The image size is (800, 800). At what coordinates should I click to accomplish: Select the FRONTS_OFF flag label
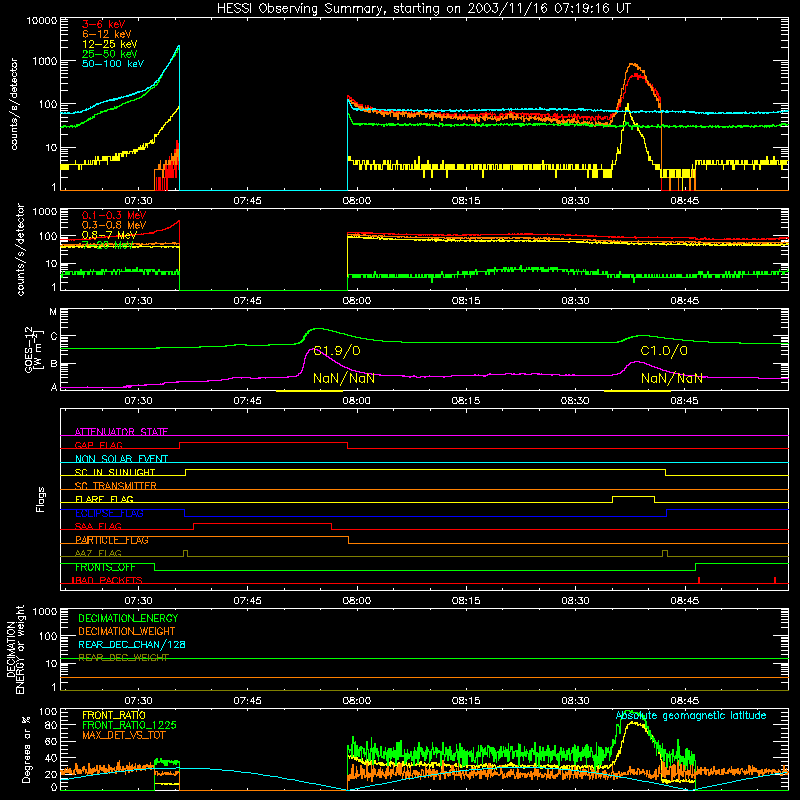tap(105, 567)
